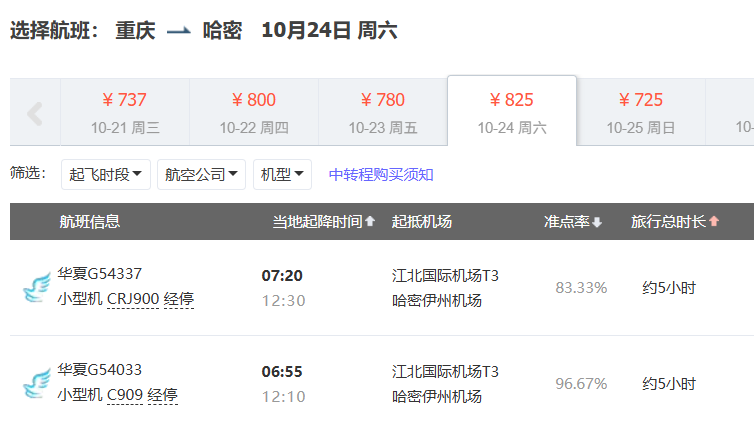Click flight number 华夏G54337
Image resolution: width=754 pixels, height=427 pixels.
pyautogui.click(x=100, y=274)
